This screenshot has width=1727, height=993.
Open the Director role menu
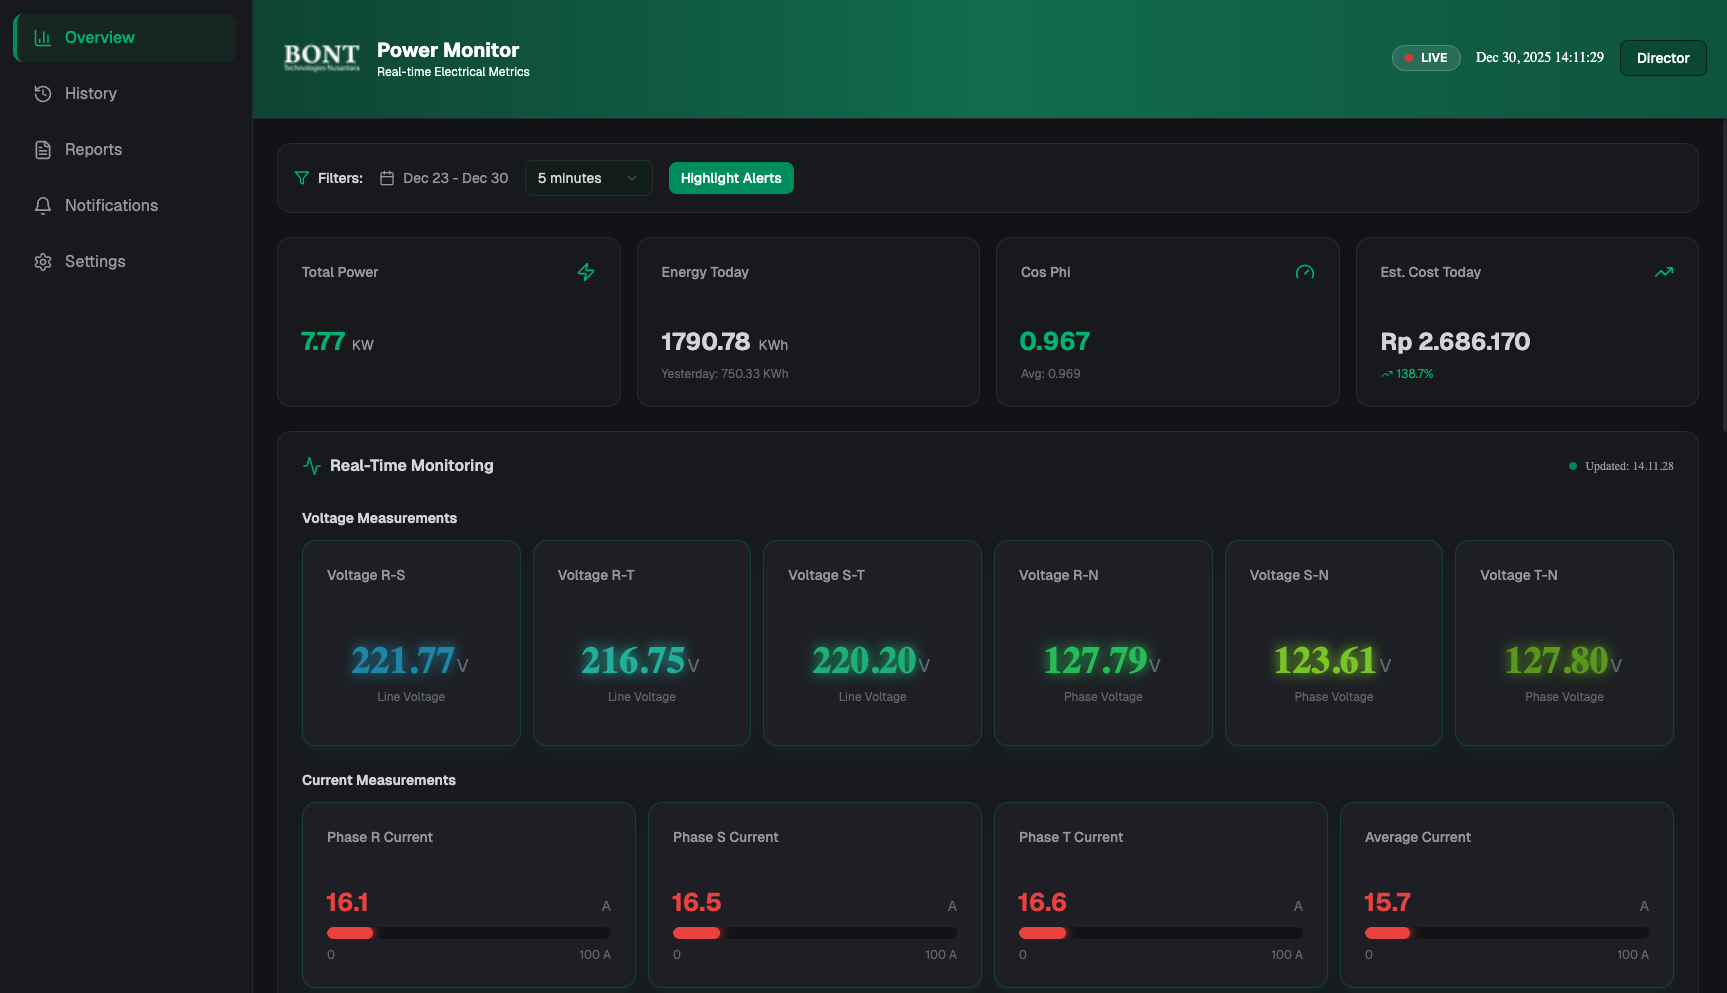click(x=1662, y=58)
